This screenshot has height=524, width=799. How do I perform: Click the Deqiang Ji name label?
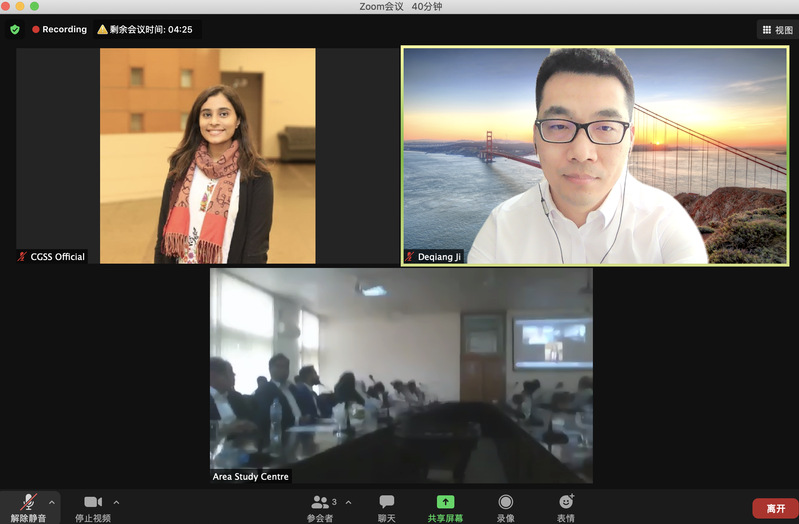click(x=440, y=257)
